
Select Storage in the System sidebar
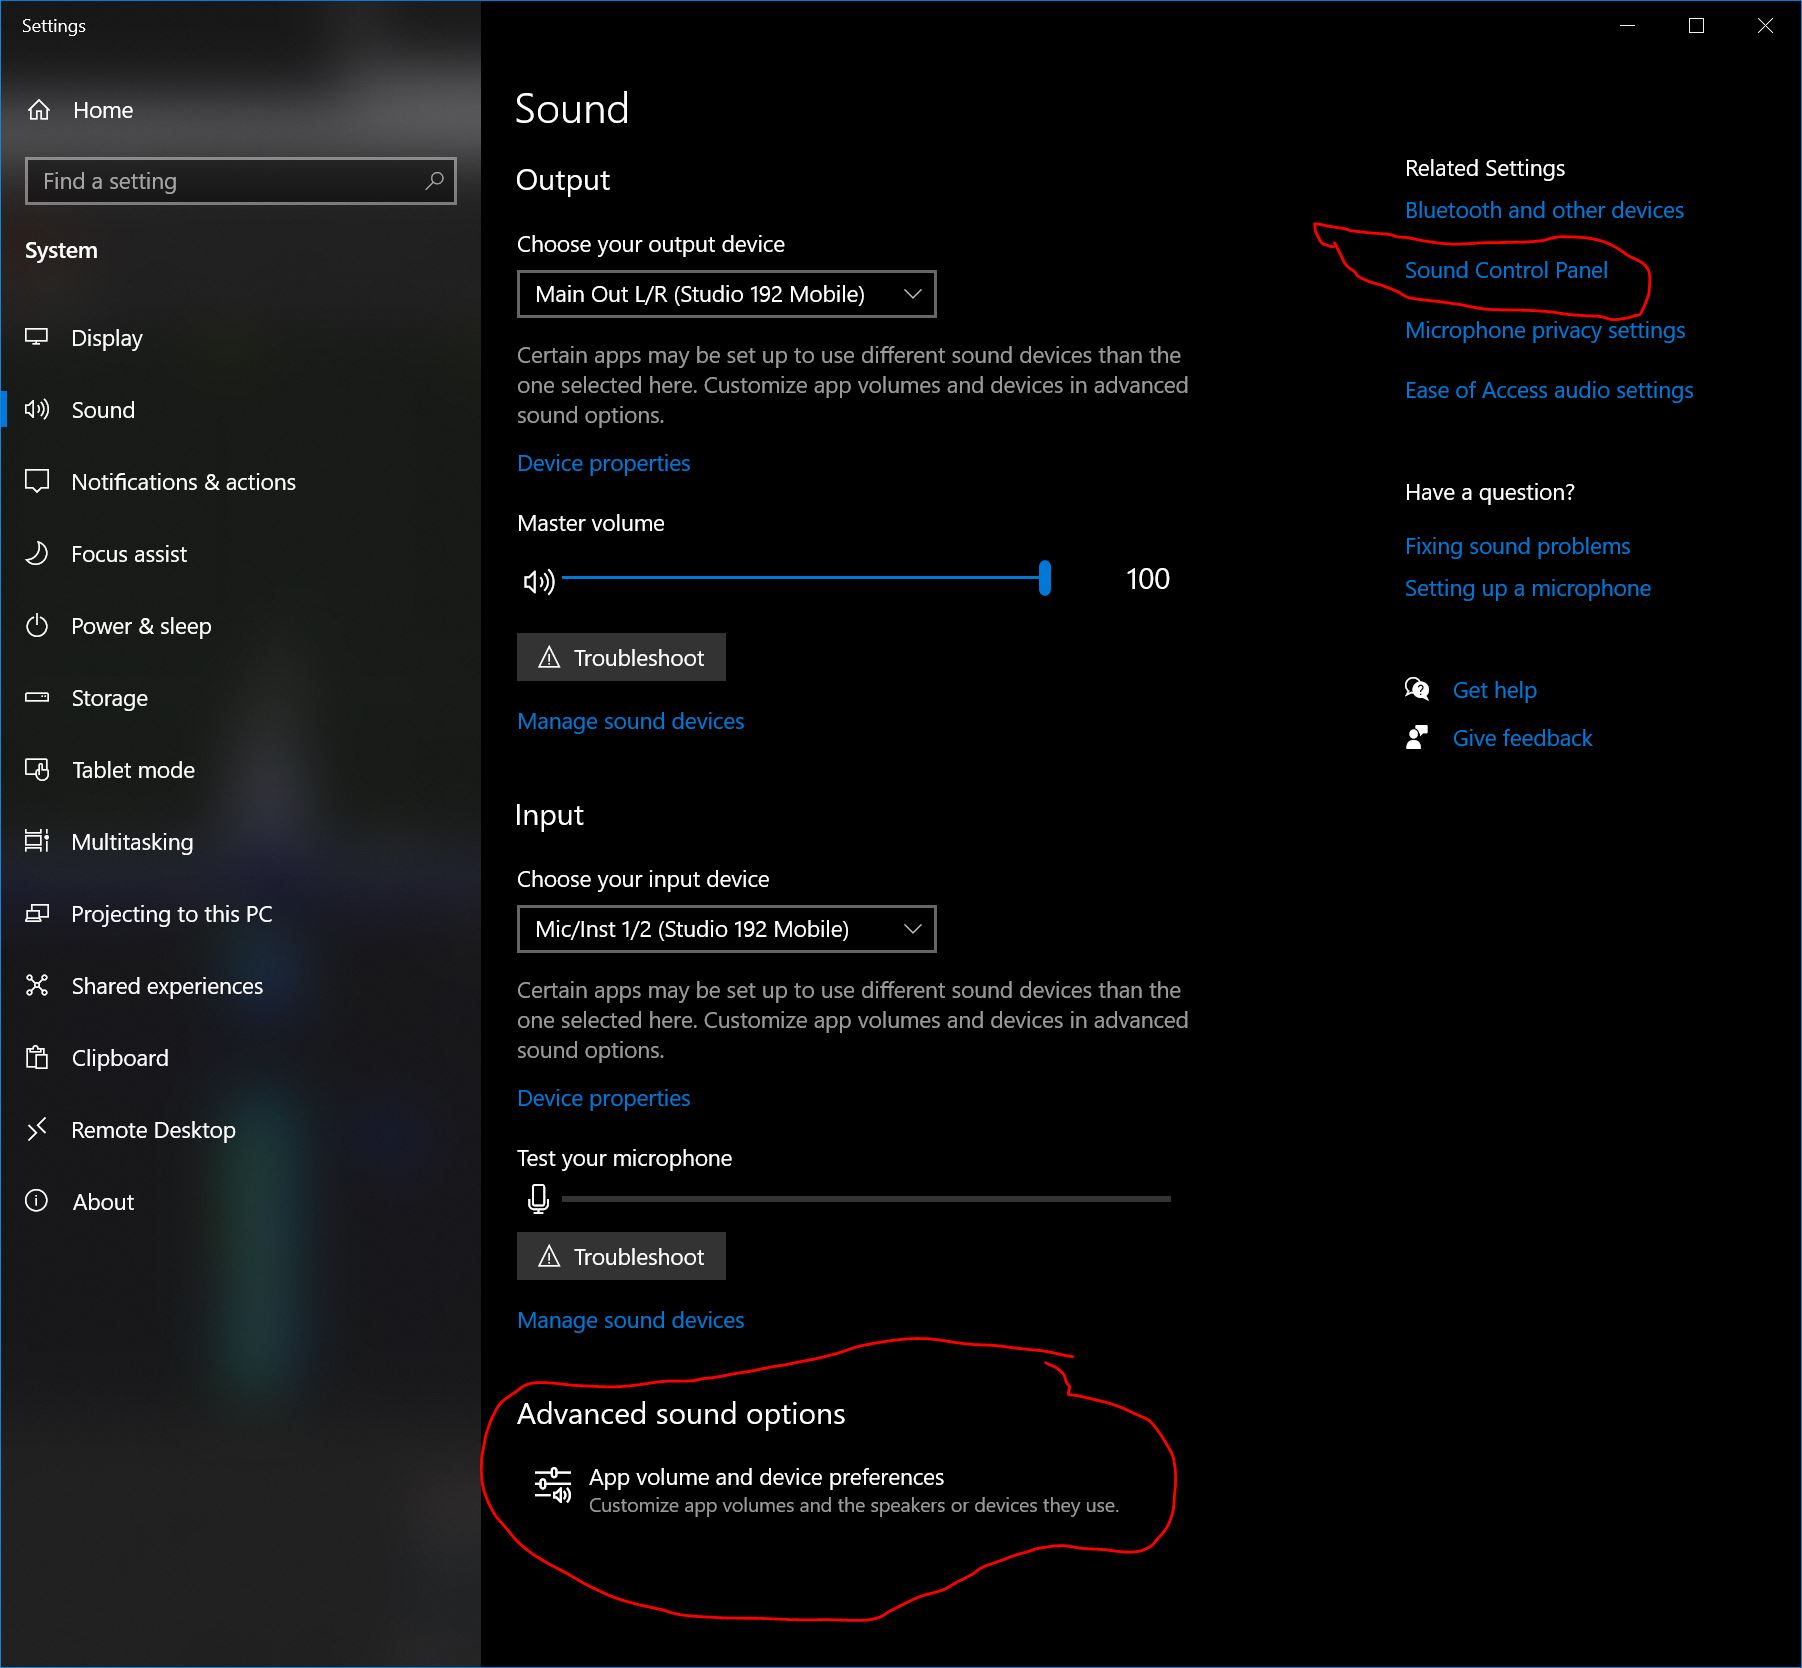109,698
